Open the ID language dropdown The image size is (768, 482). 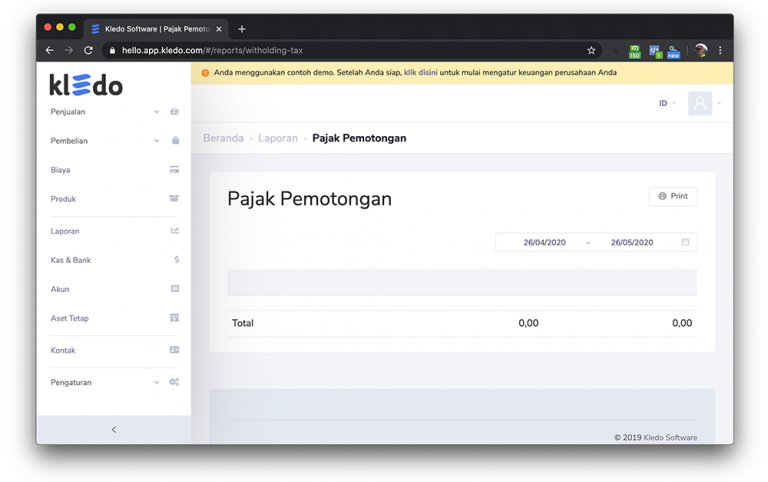pyautogui.click(x=667, y=103)
